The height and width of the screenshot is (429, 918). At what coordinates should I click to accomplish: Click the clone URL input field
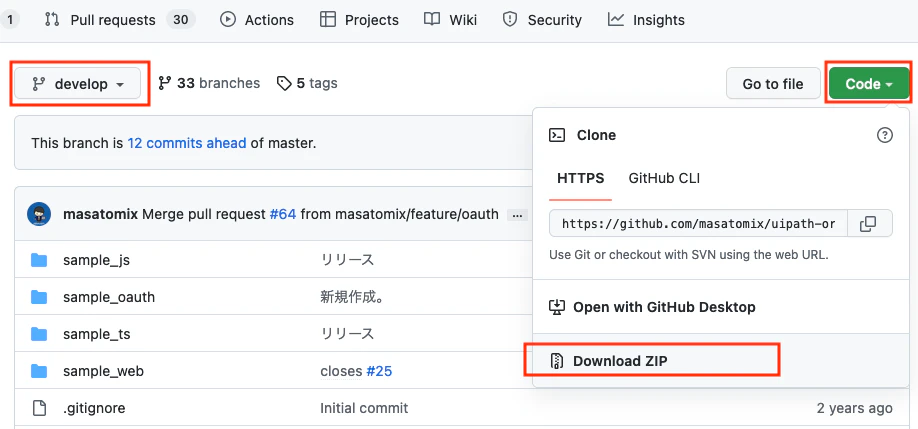click(698, 224)
